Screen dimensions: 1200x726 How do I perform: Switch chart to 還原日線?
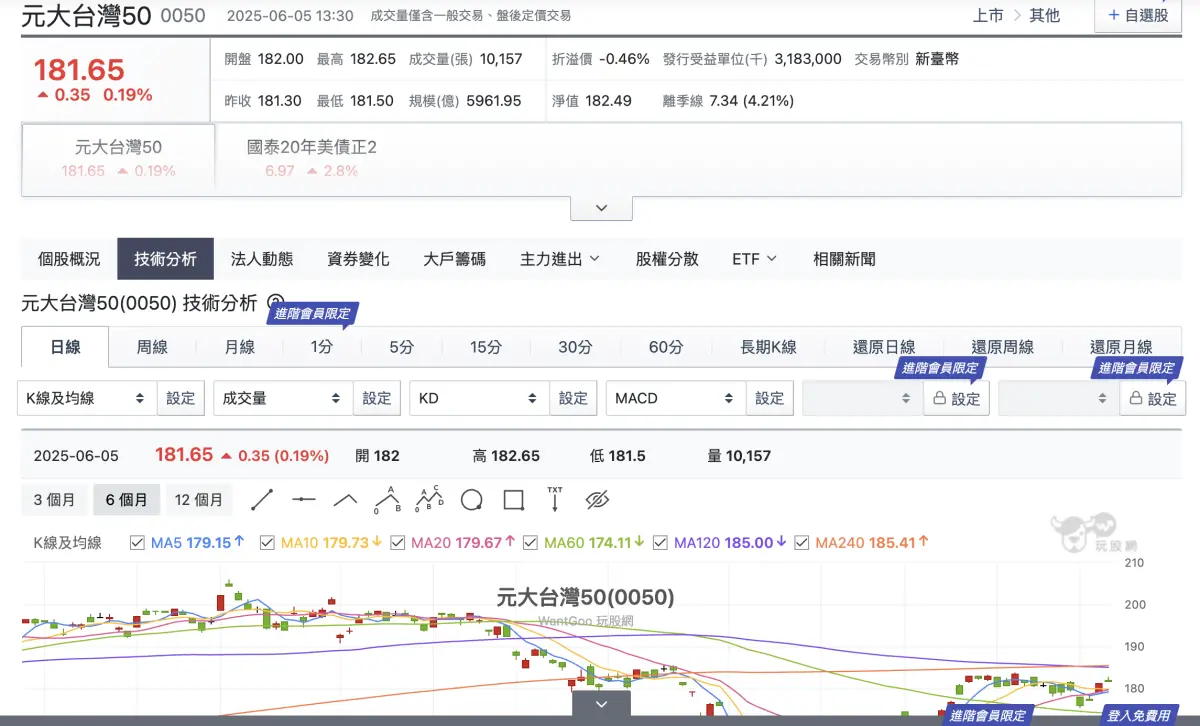coord(884,347)
